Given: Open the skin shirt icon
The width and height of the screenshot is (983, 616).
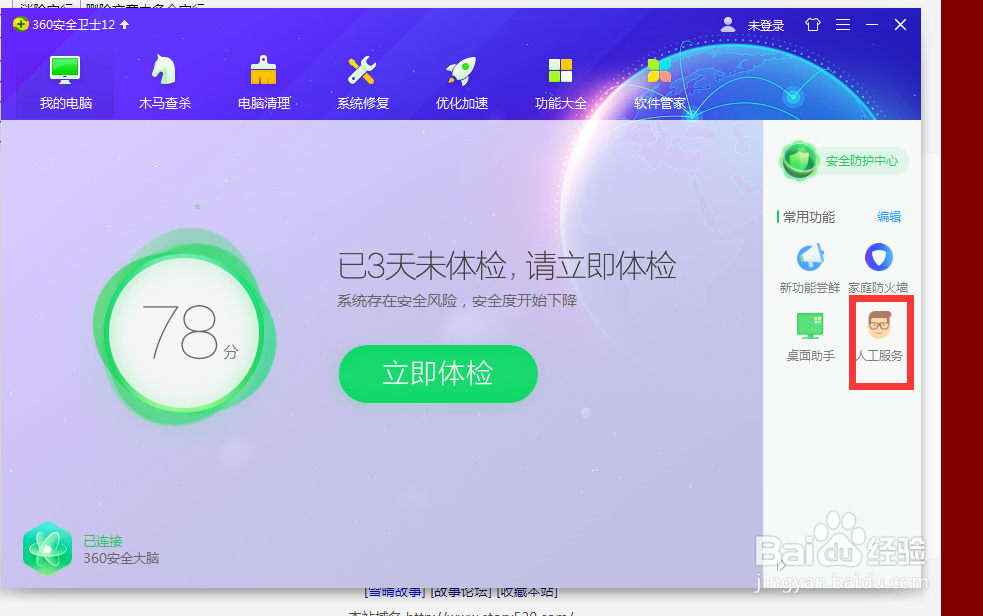Looking at the screenshot, I should click(x=812, y=24).
